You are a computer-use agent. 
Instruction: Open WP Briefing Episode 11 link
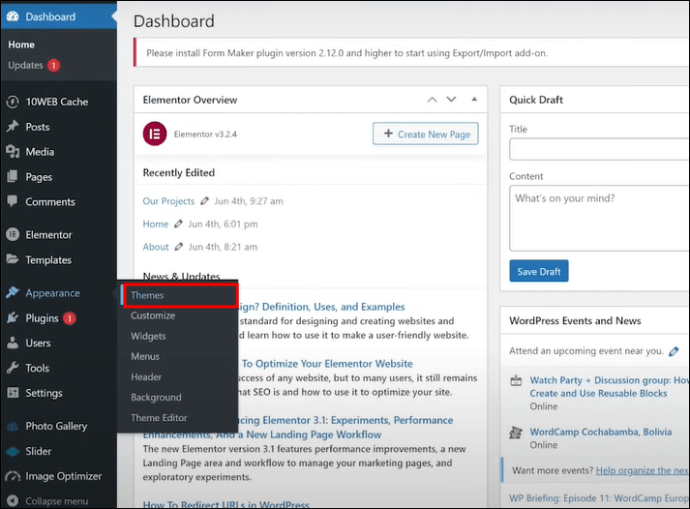[598, 498]
